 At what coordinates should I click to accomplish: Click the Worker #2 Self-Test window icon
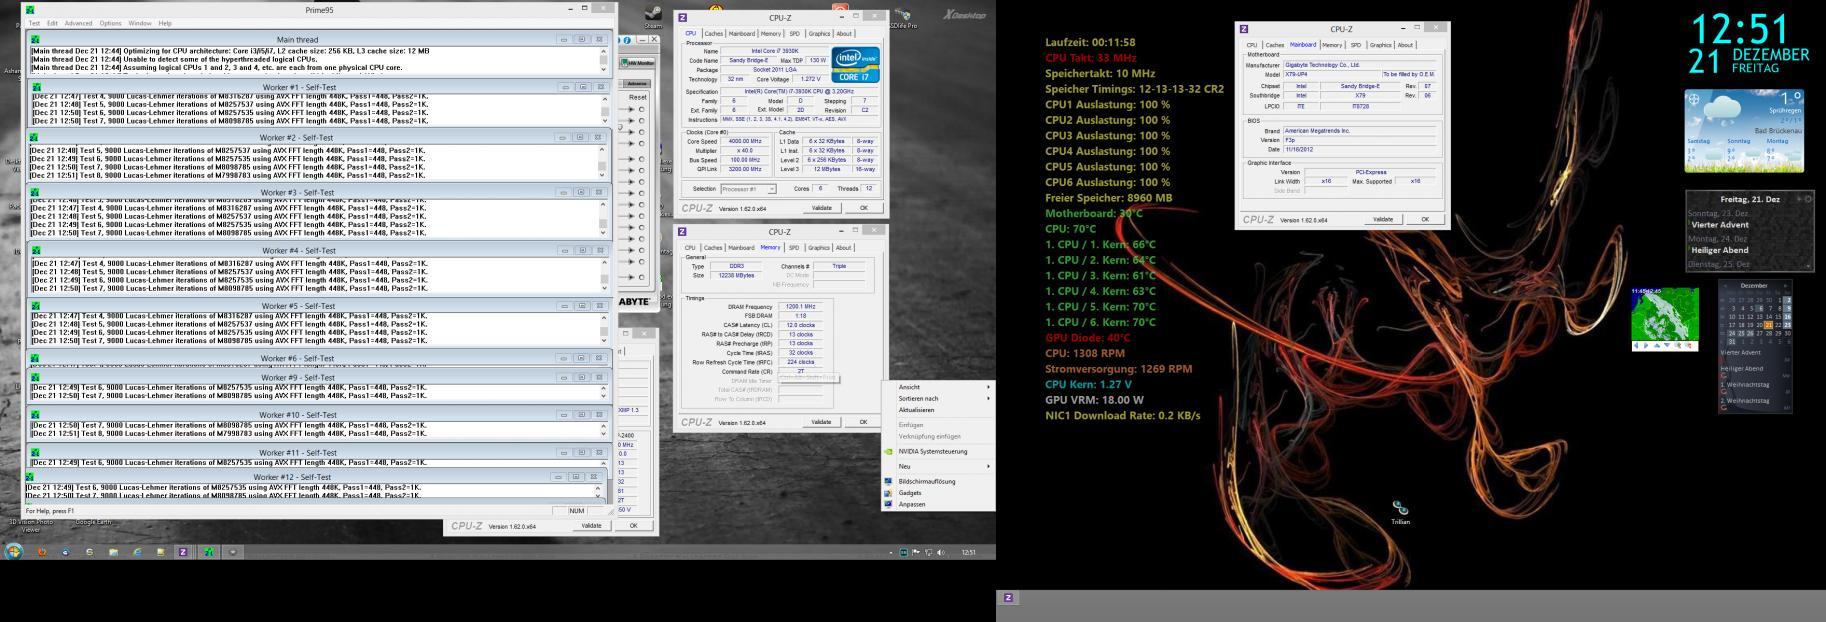(35, 137)
